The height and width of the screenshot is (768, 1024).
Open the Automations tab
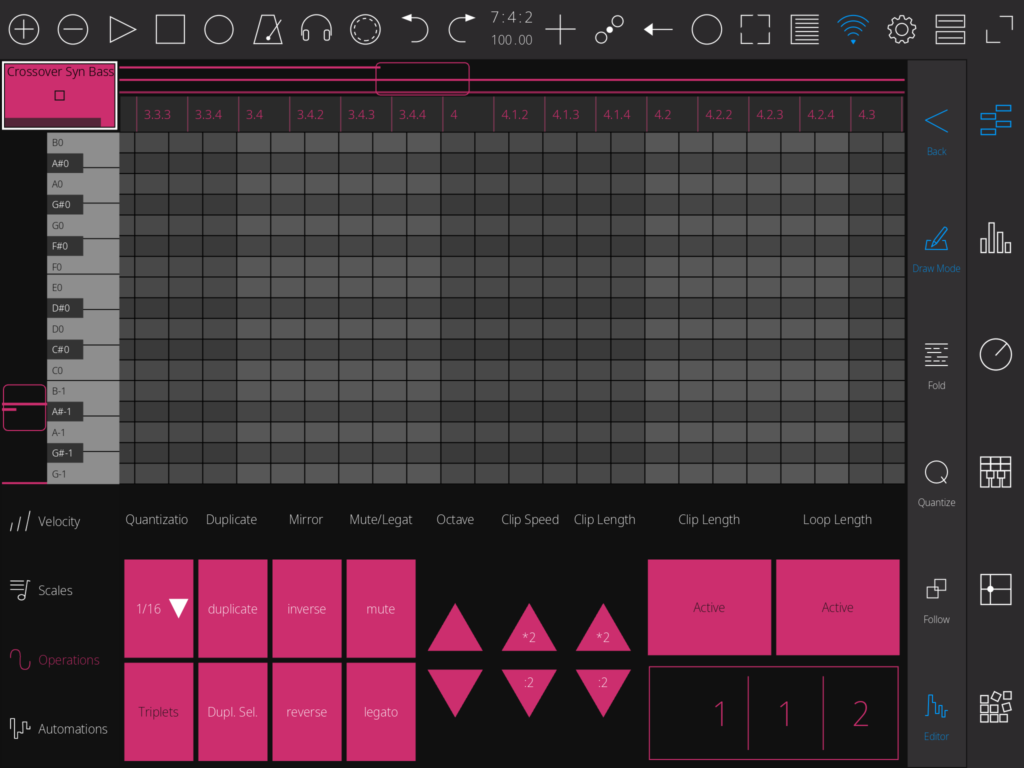58,729
